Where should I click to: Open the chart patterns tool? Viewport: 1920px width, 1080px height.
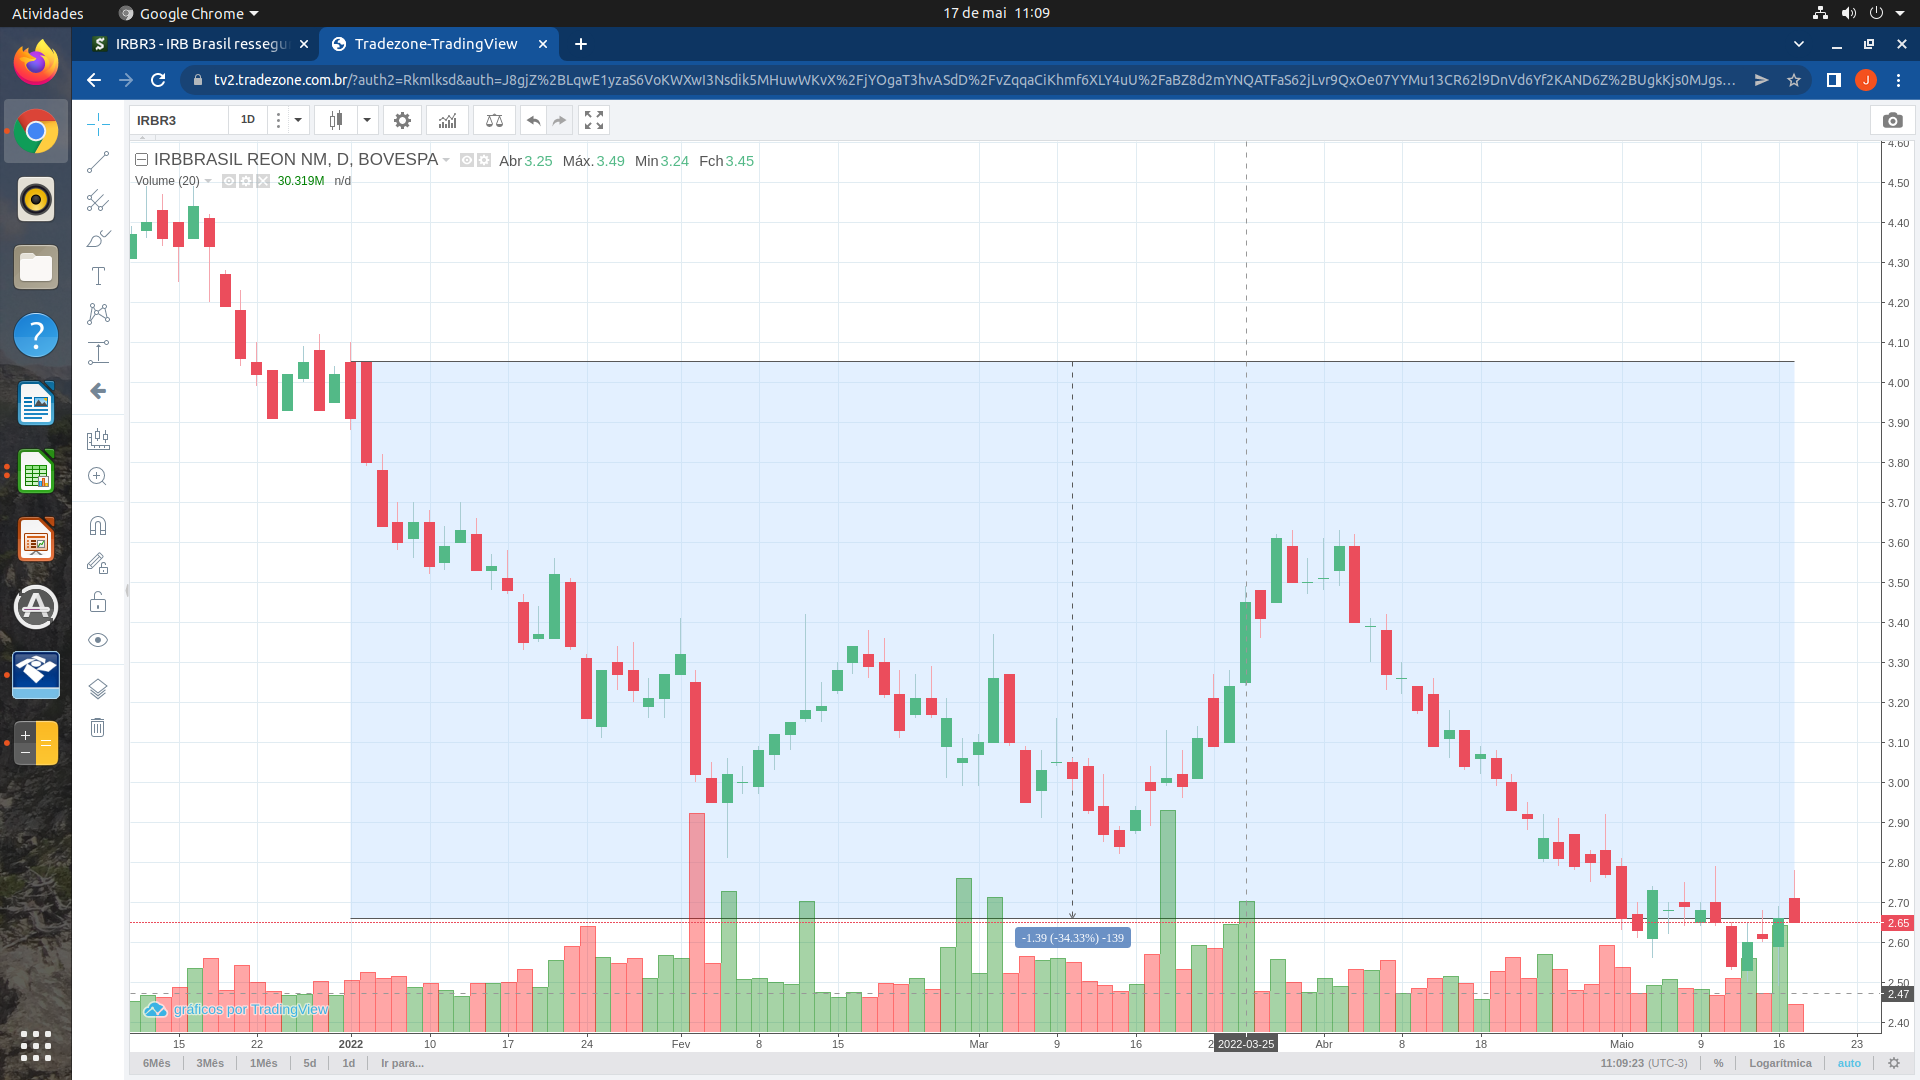tap(98, 314)
